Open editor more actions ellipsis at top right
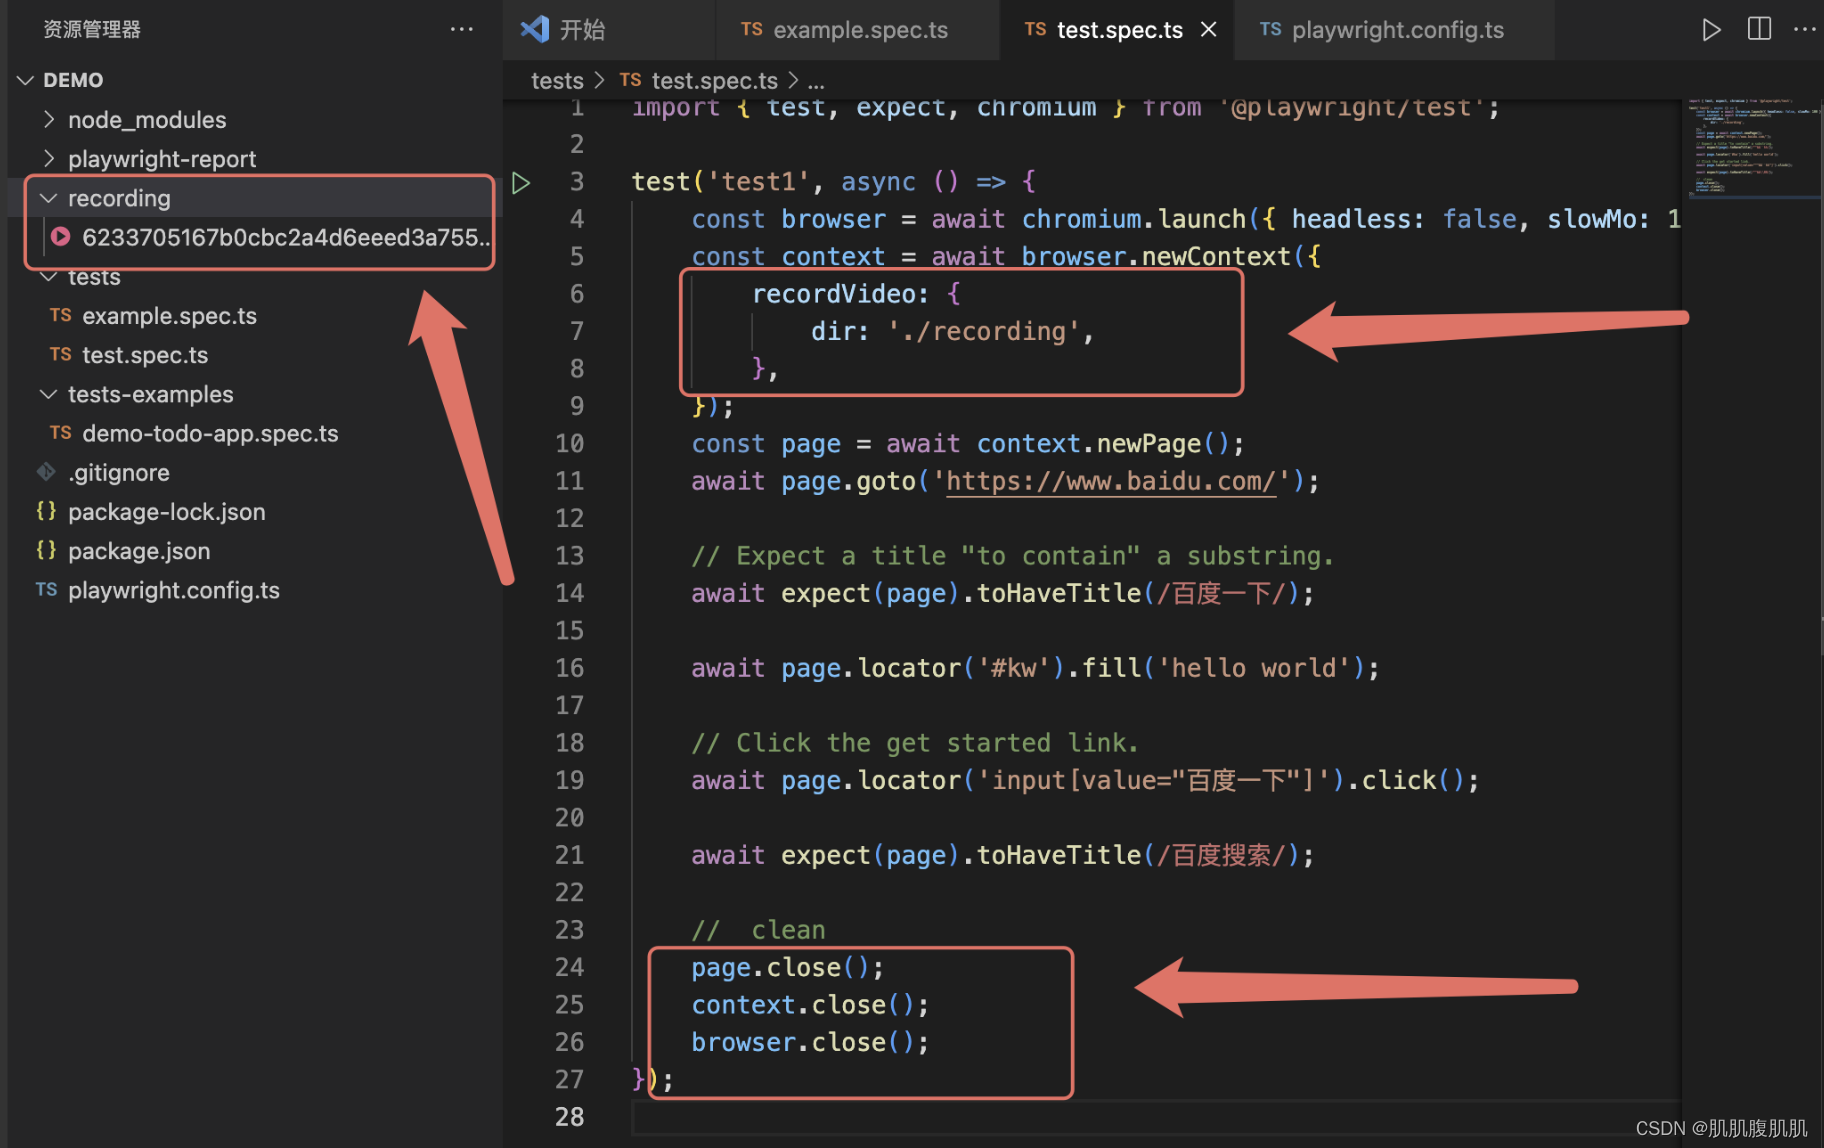 tap(1804, 29)
